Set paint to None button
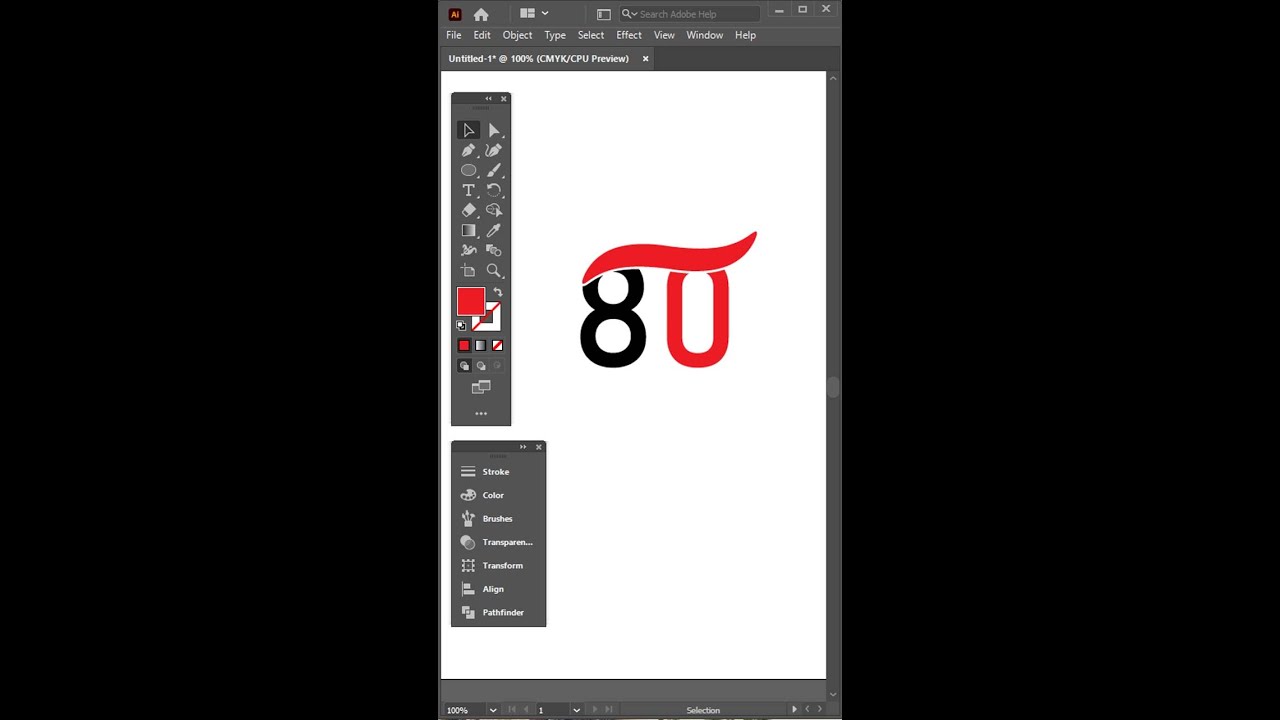 497,345
